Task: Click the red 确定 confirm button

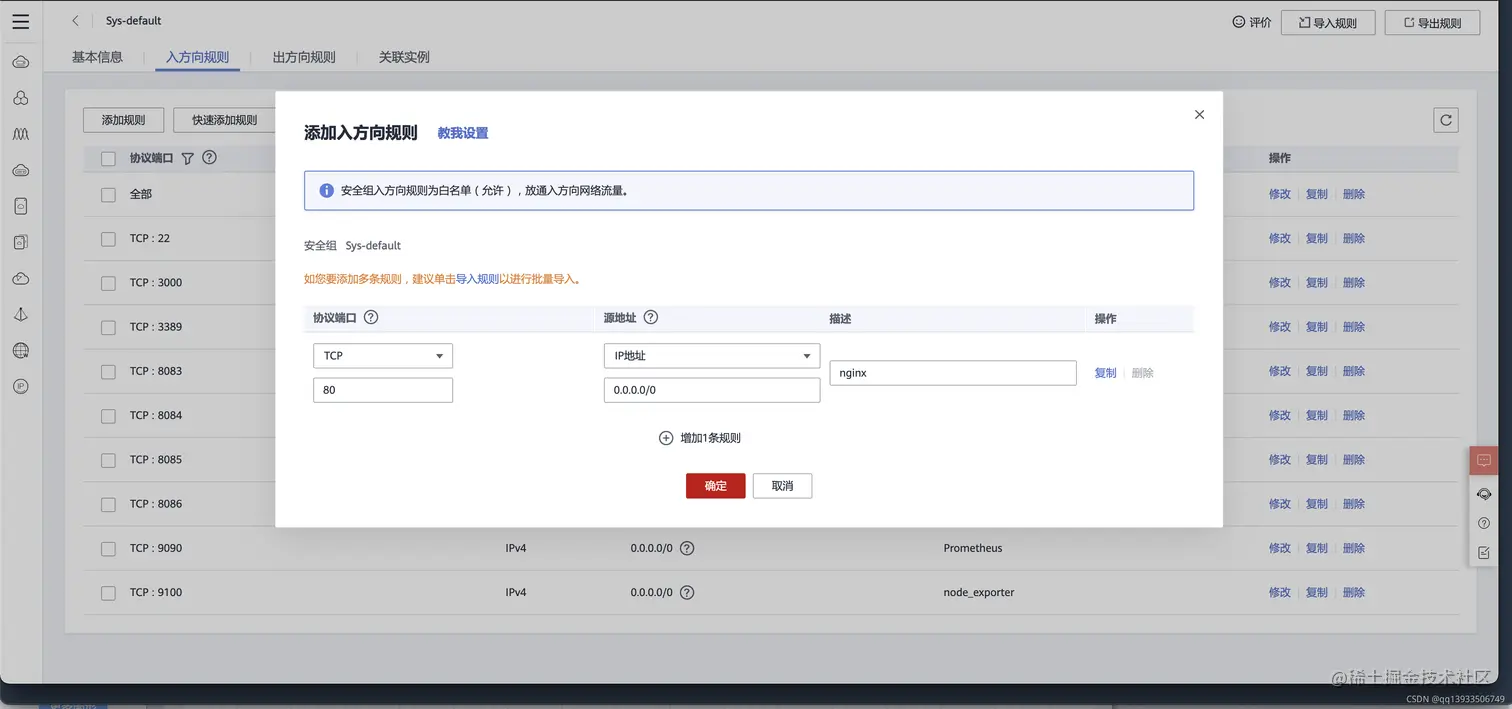Action: point(716,486)
